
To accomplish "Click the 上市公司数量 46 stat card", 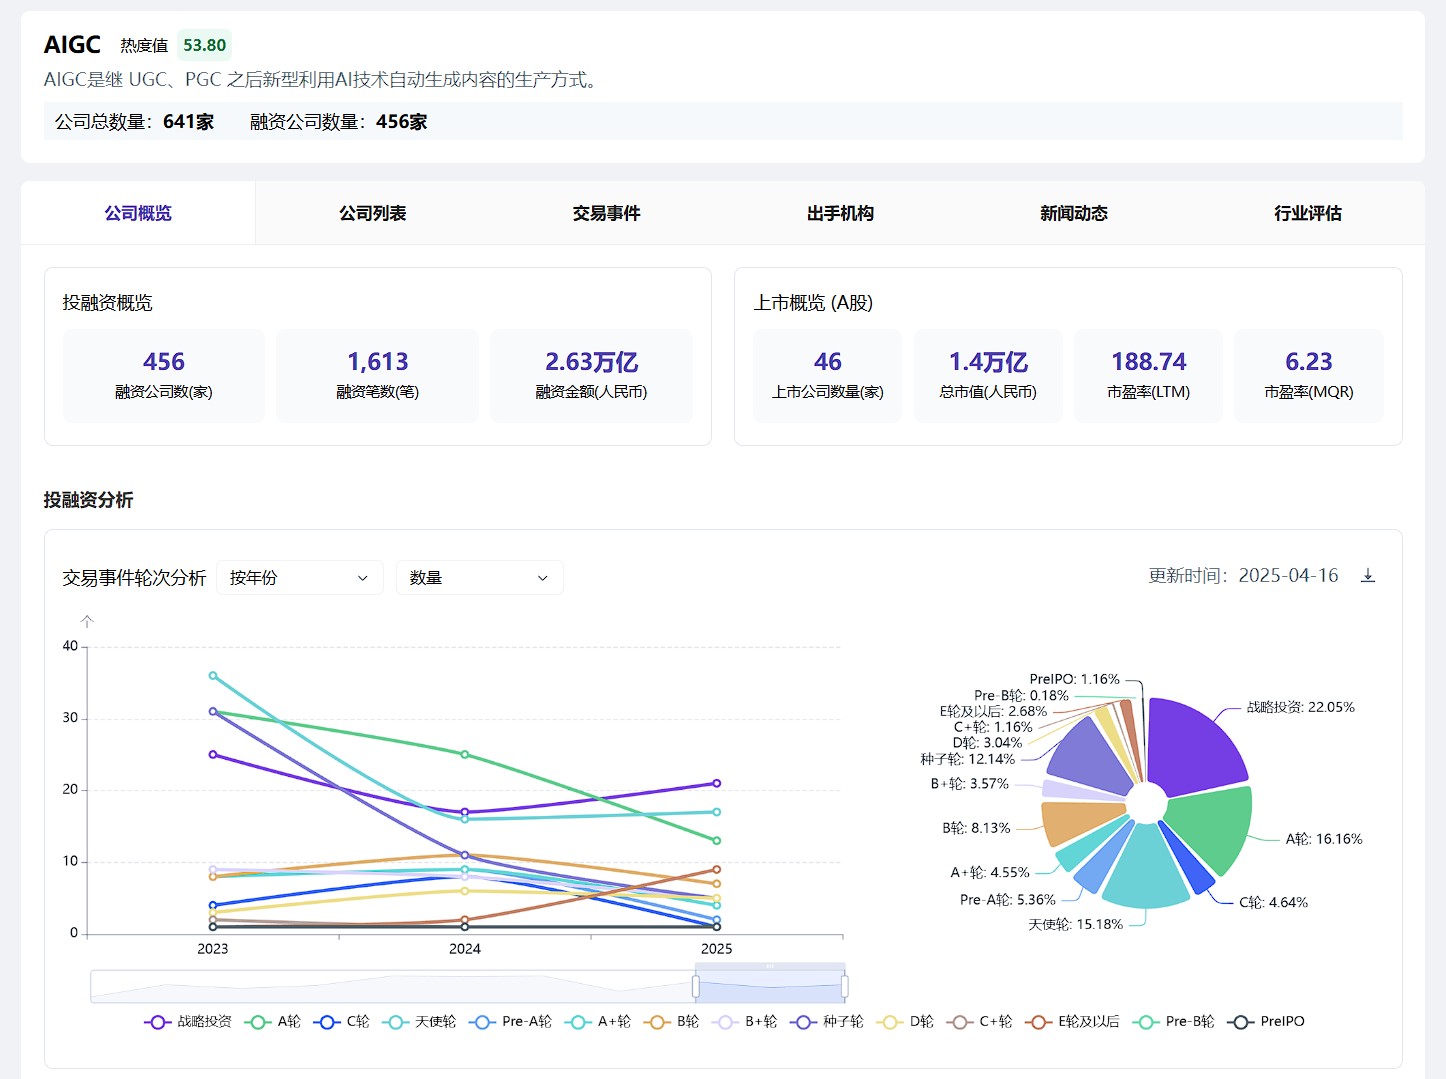I will tap(827, 375).
